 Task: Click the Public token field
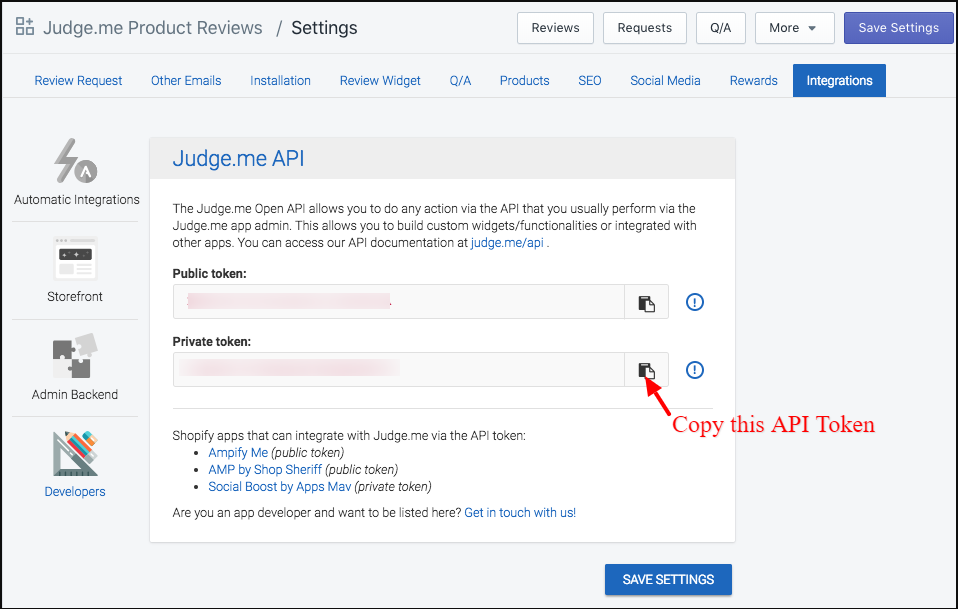(x=398, y=302)
